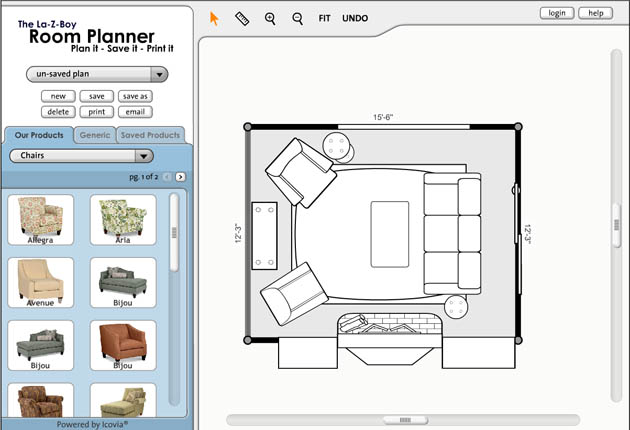Click the pg. 1 of 2 indicator
Screen dimensions: 630x430
[x=144, y=177]
